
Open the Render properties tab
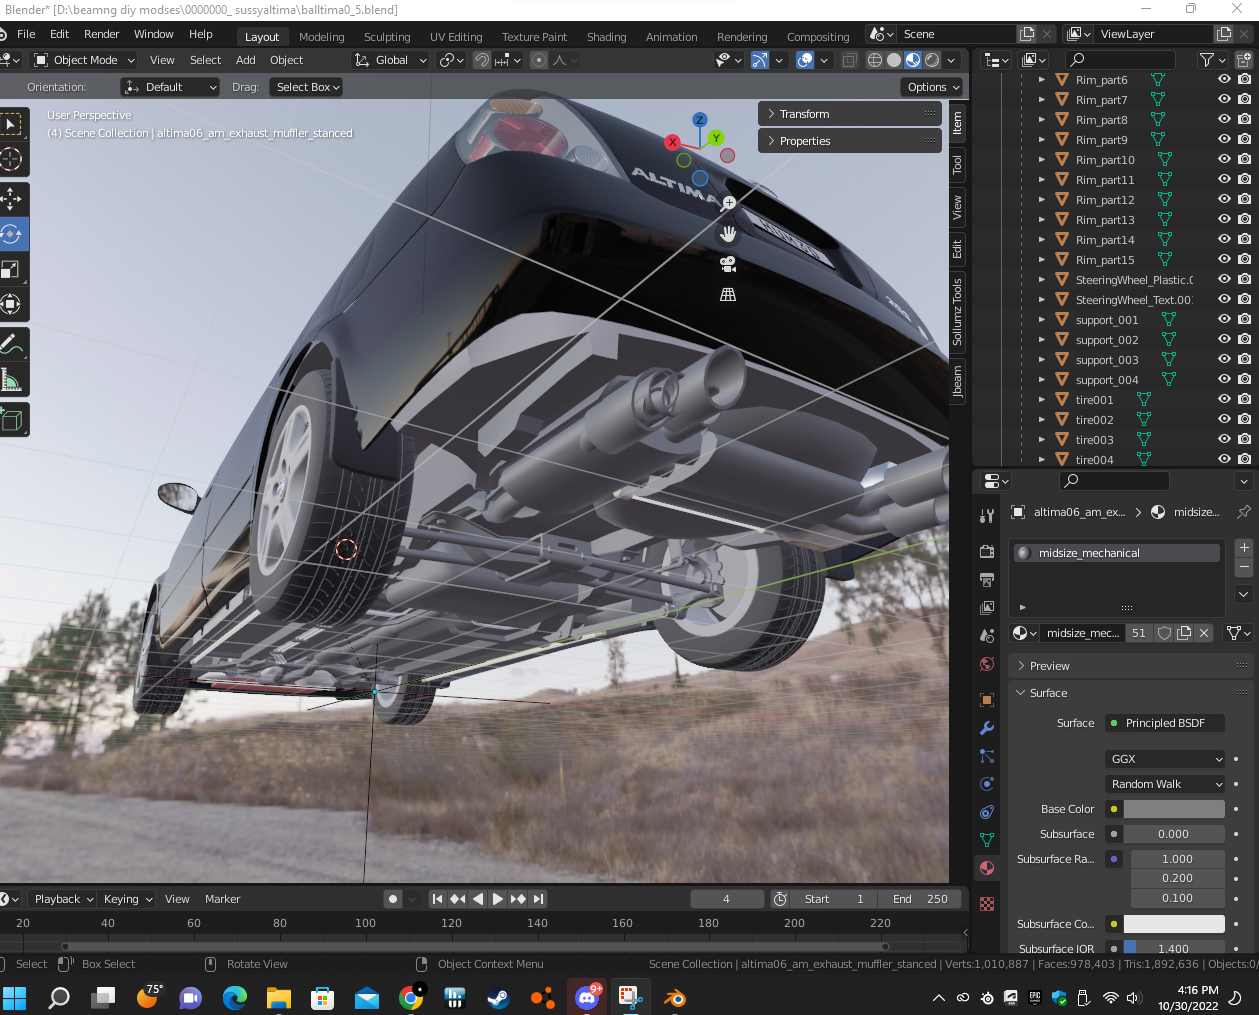987,551
